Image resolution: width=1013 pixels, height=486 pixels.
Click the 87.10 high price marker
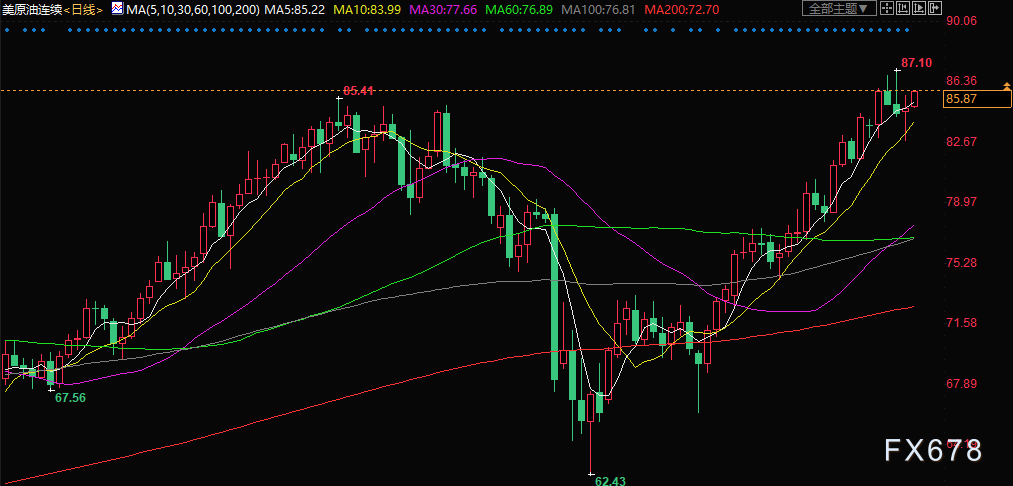(916, 63)
